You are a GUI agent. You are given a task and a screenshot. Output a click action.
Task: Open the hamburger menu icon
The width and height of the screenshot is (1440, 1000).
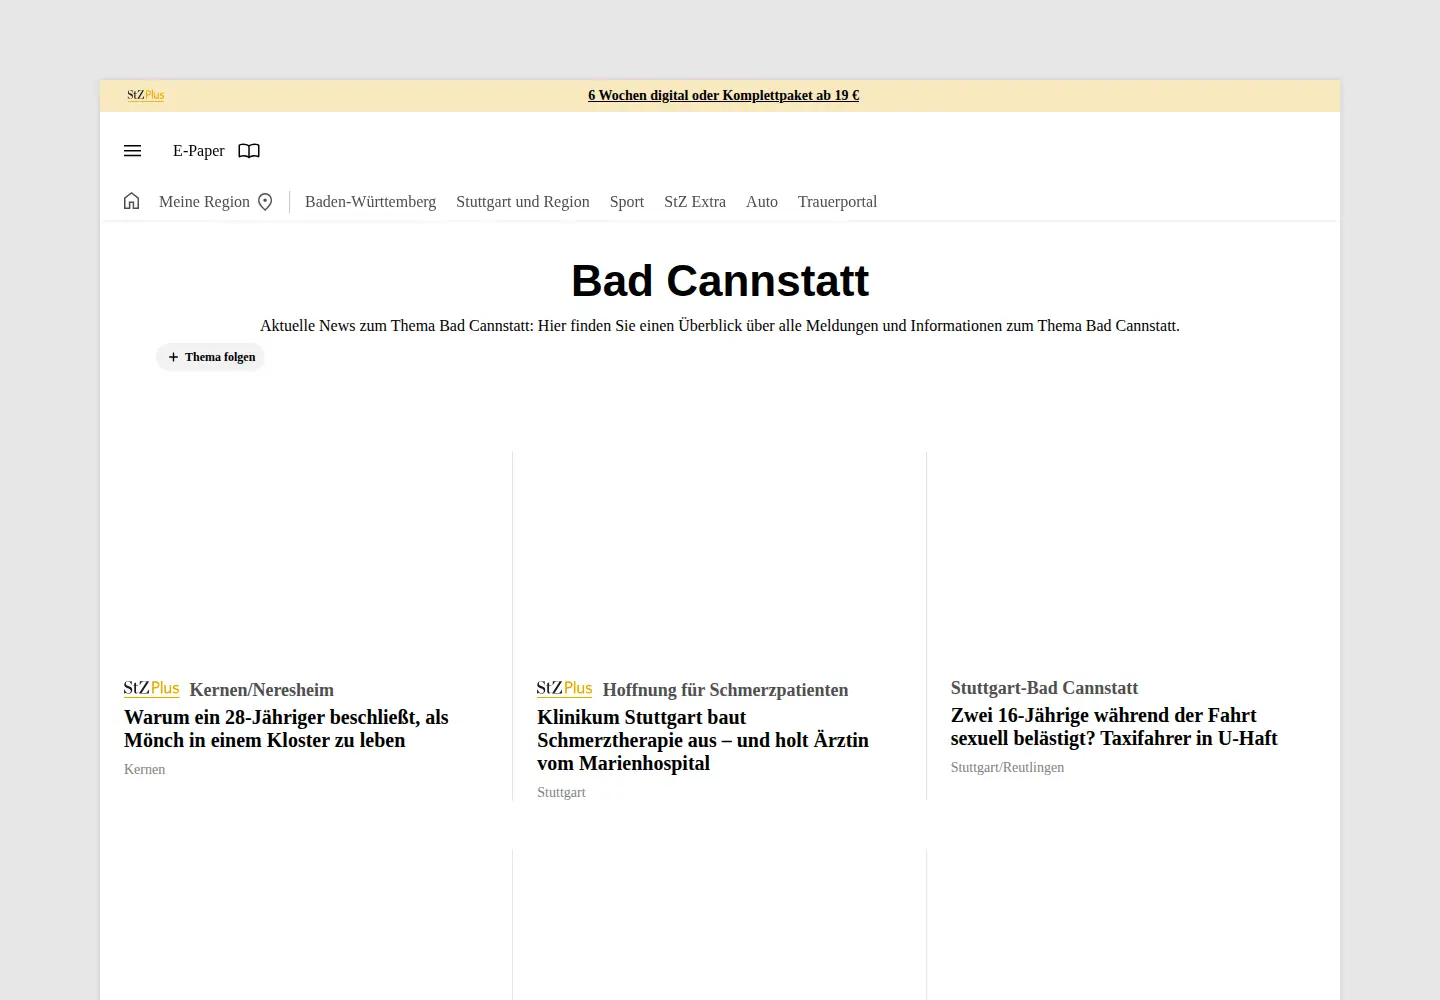(x=132, y=151)
